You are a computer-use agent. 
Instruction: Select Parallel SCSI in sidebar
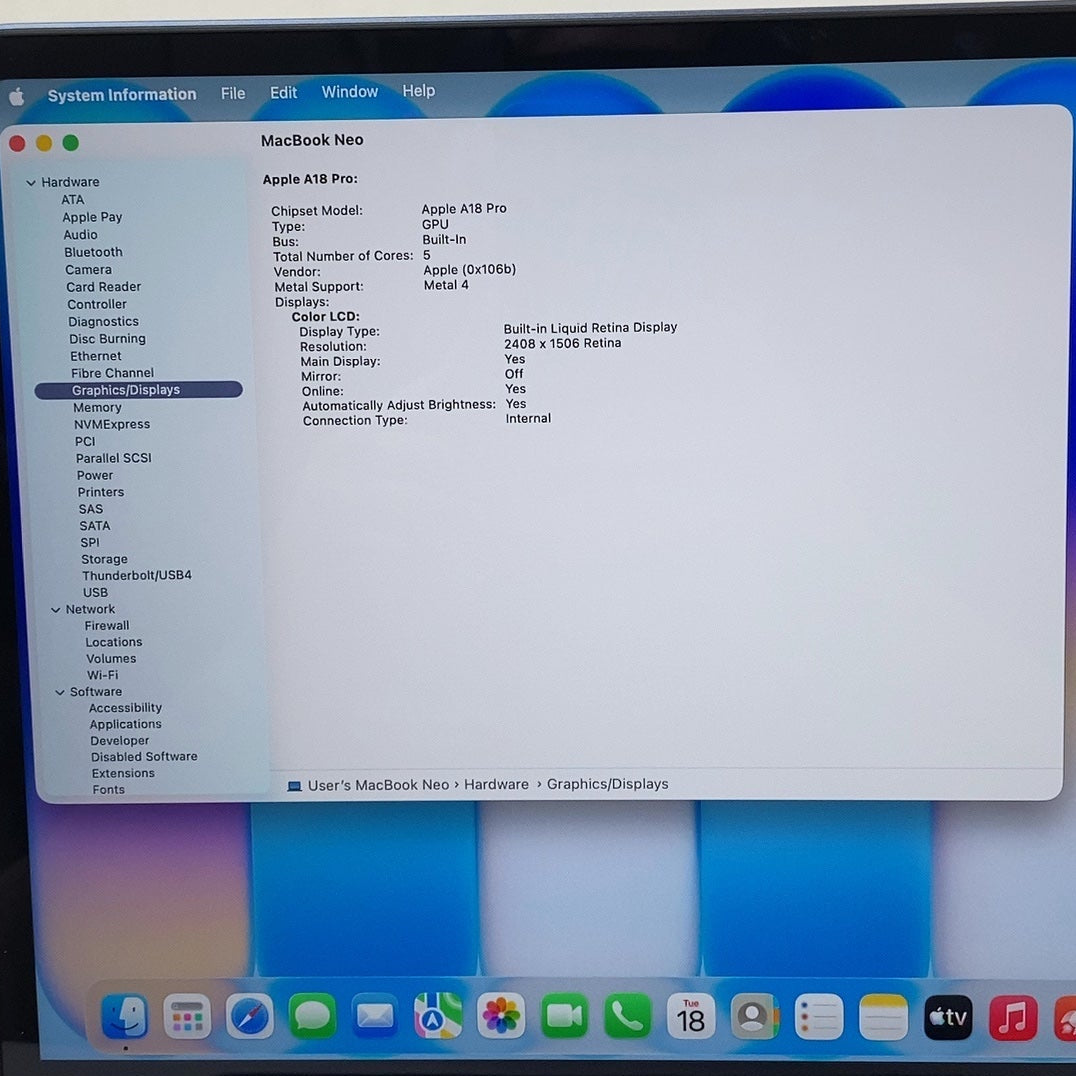coord(114,458)
